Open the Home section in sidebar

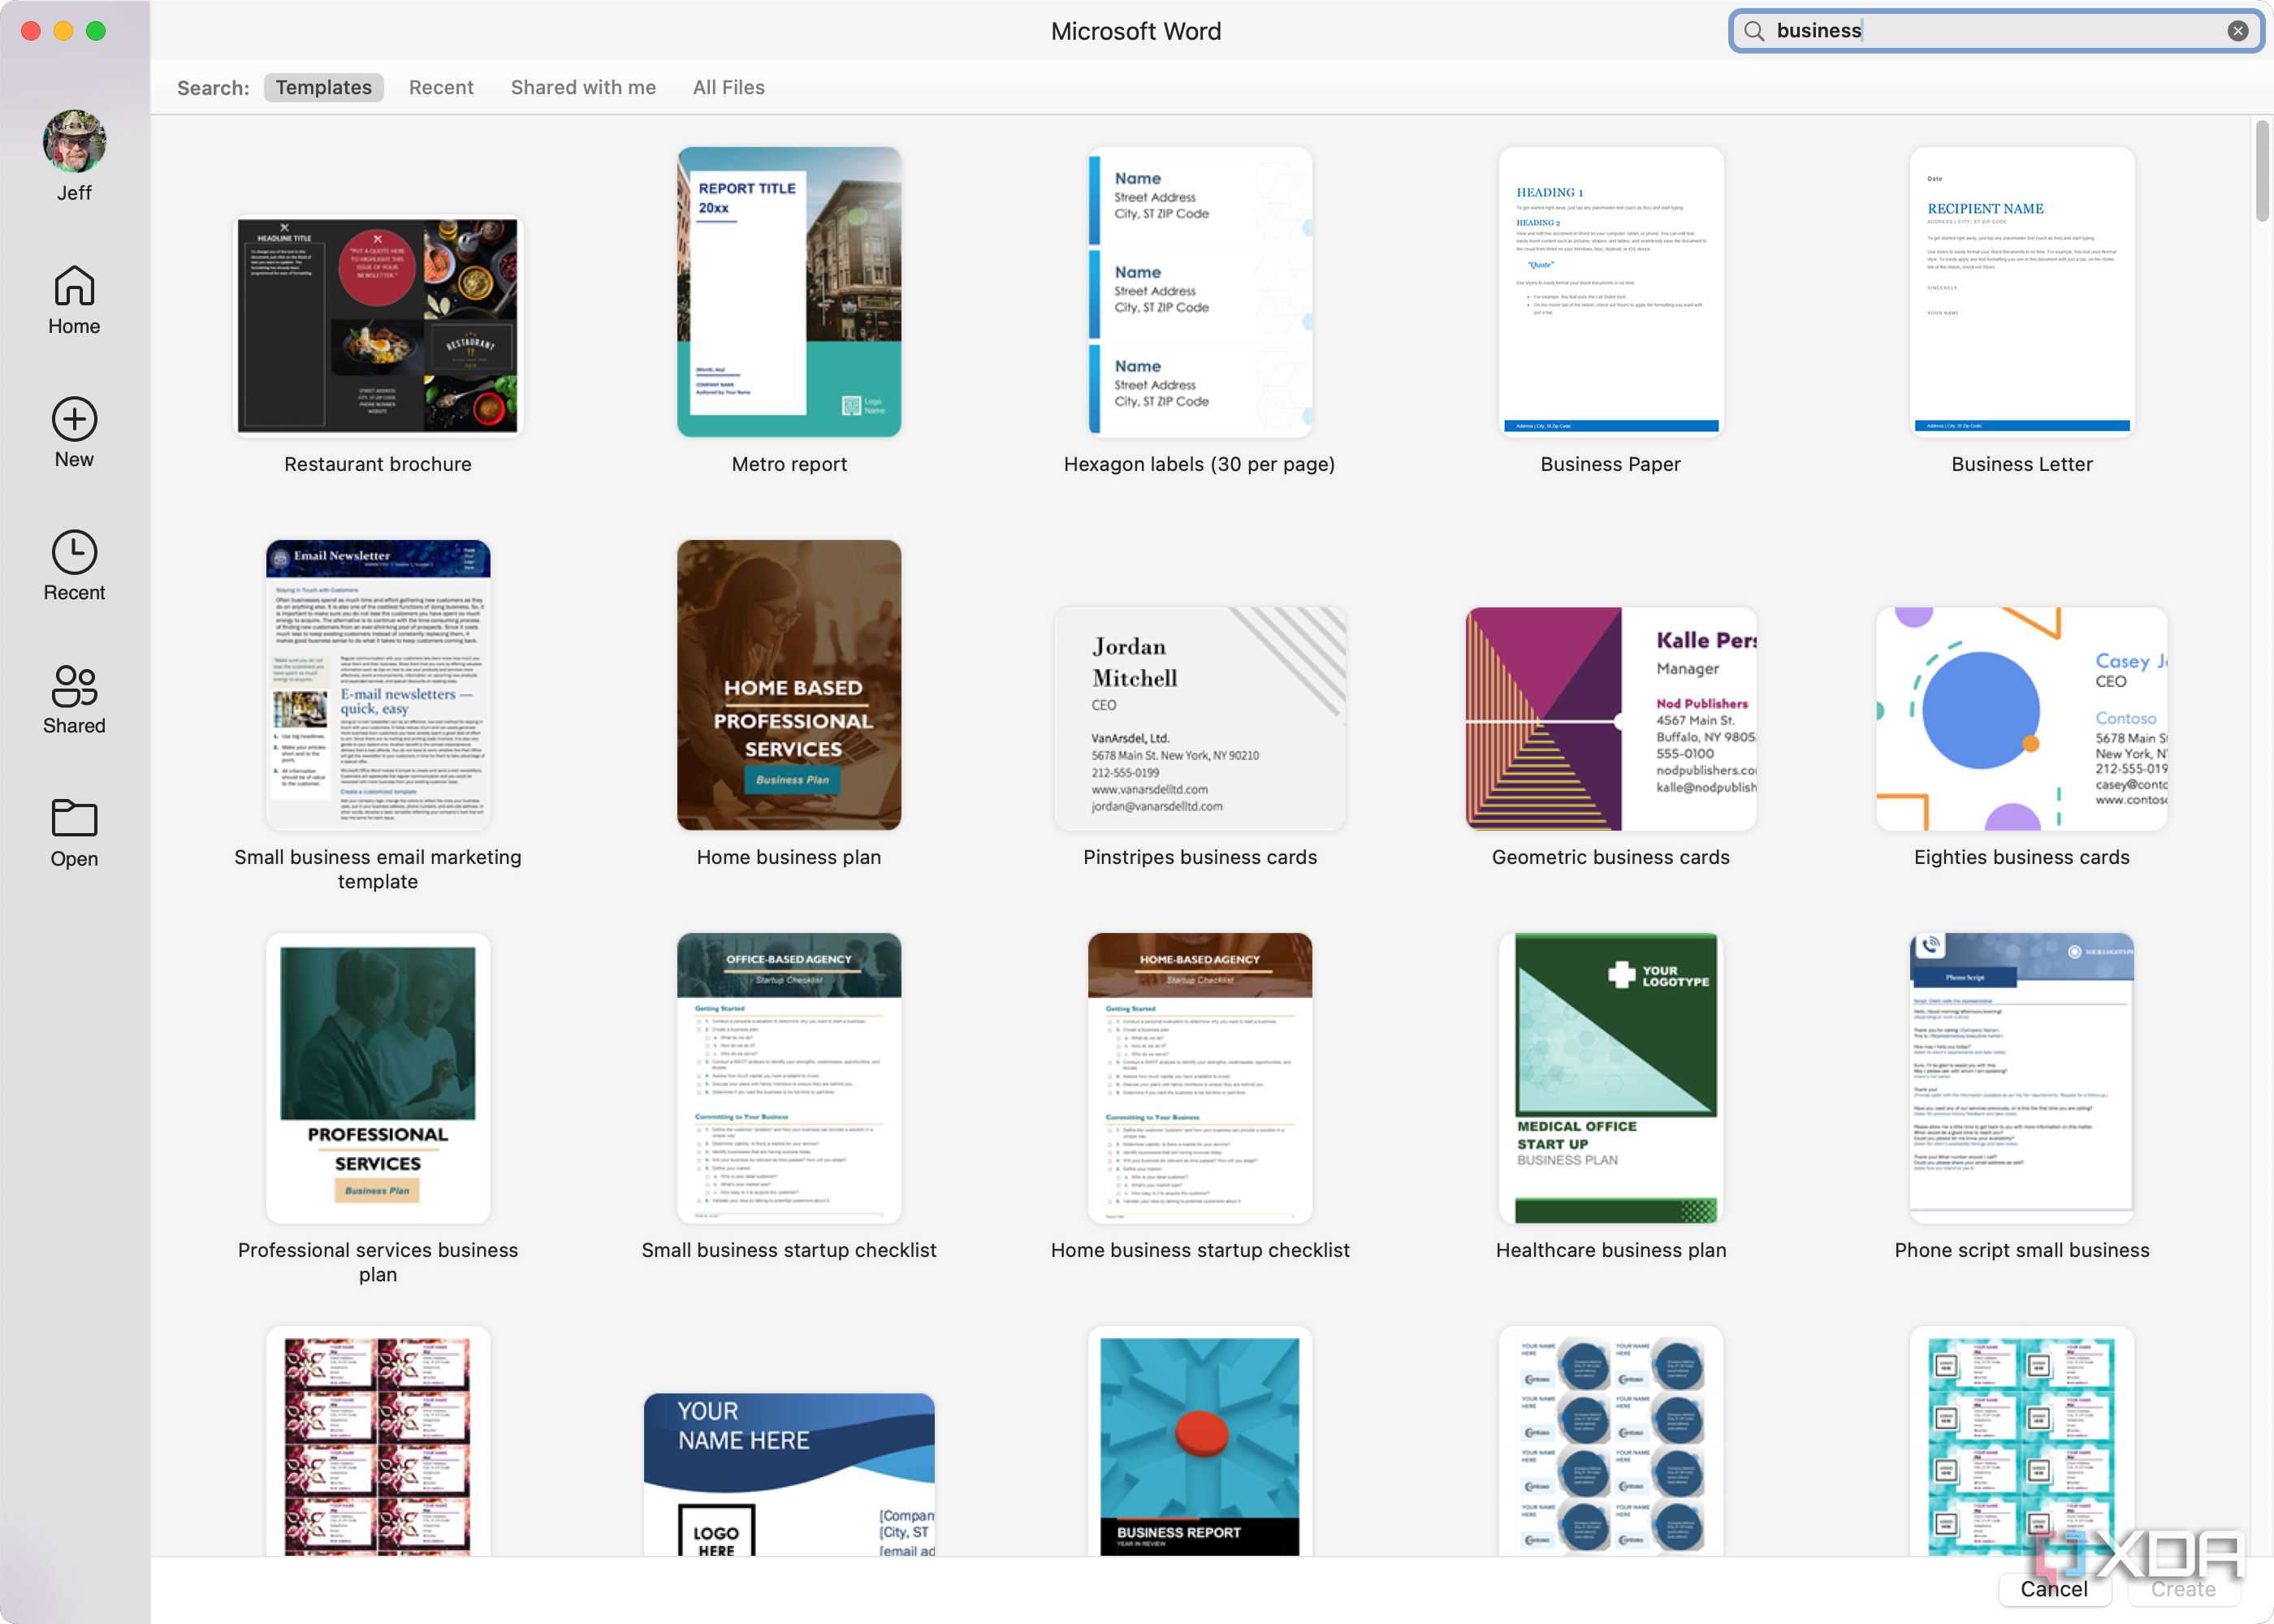[x=74, y=300]
